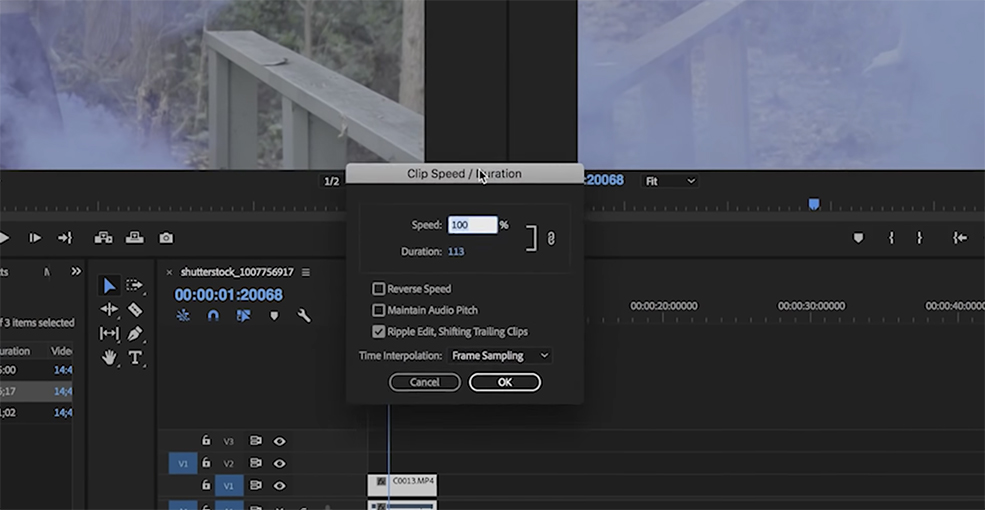
Task: Enable the Reverse Speed checkbox
Action: point(379,289)
